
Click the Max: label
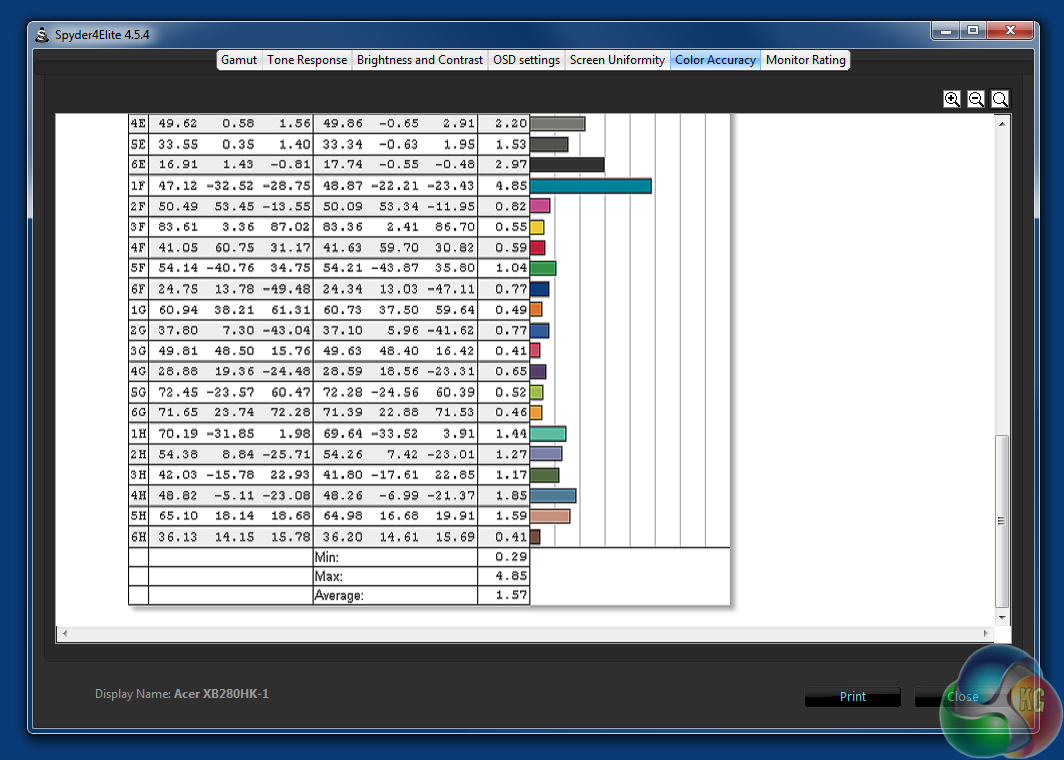pos(328,576)
